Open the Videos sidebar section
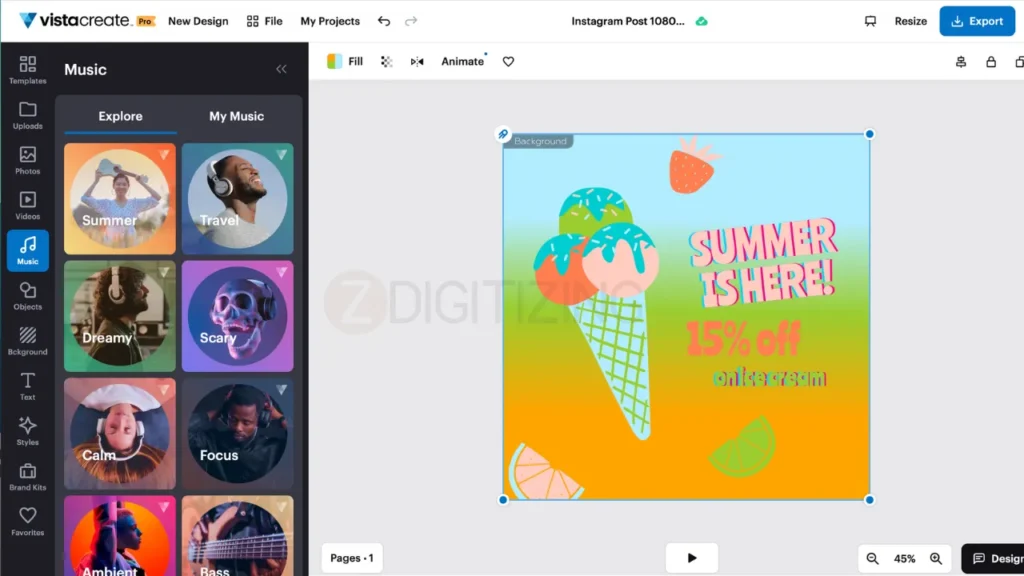 27,205
